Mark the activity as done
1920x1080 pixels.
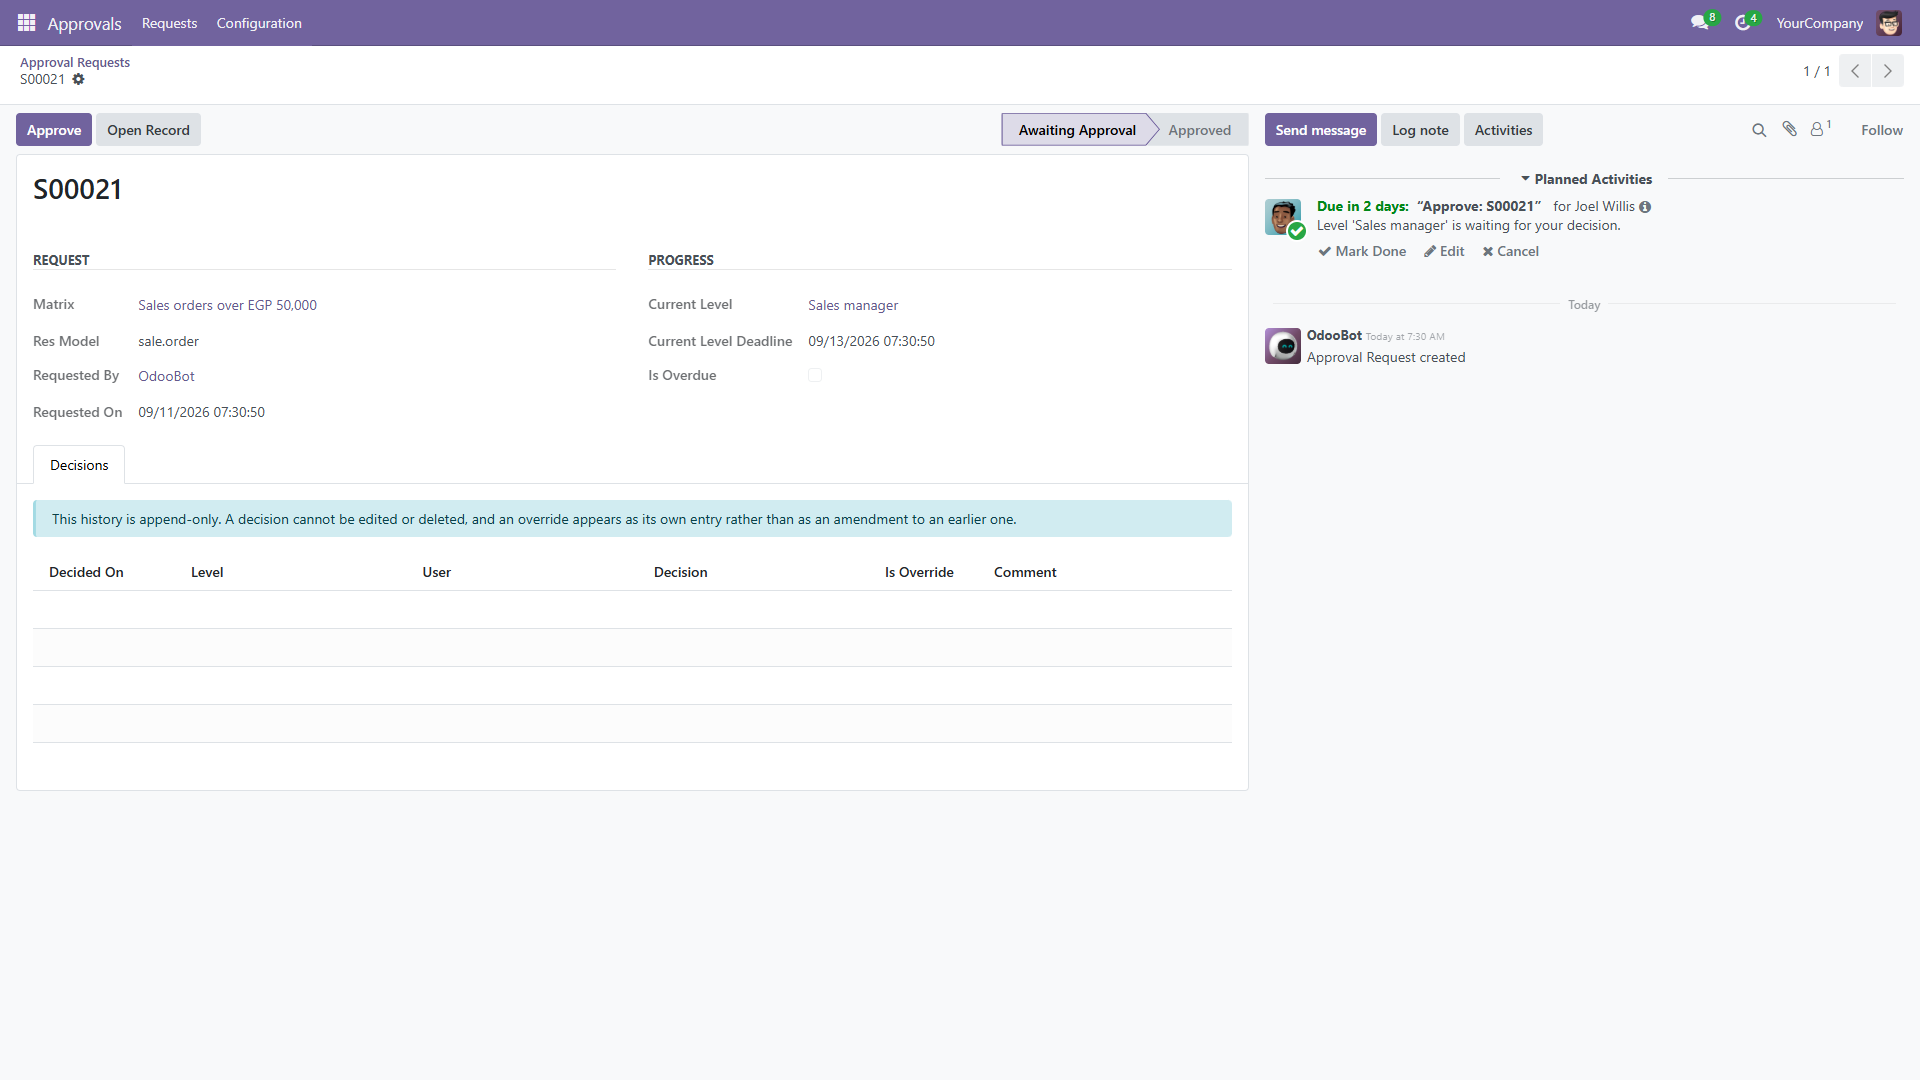[1362, 251]
